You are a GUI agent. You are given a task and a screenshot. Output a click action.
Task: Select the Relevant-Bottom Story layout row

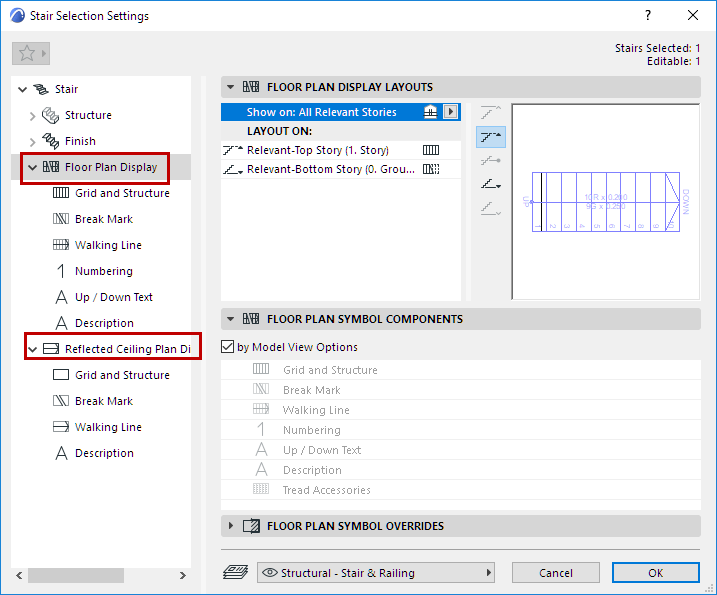[341, 169]
